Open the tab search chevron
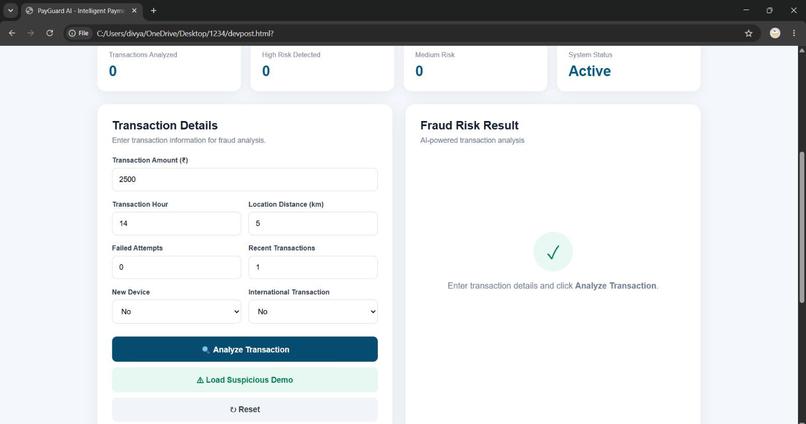This screenshot has height=424, width=806. coord(10,10)
